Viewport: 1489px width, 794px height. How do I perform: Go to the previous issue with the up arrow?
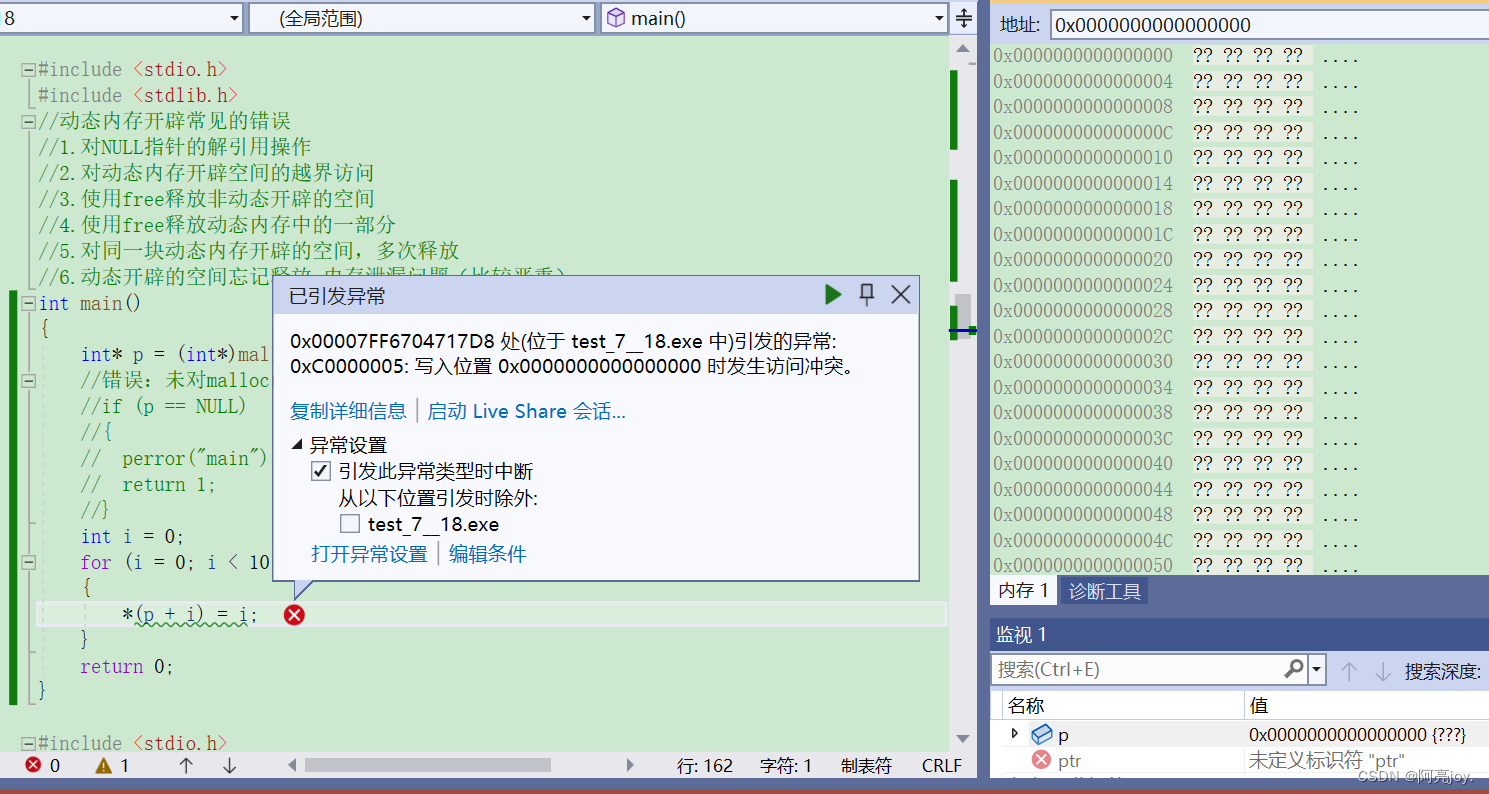[x=186, y=765]
